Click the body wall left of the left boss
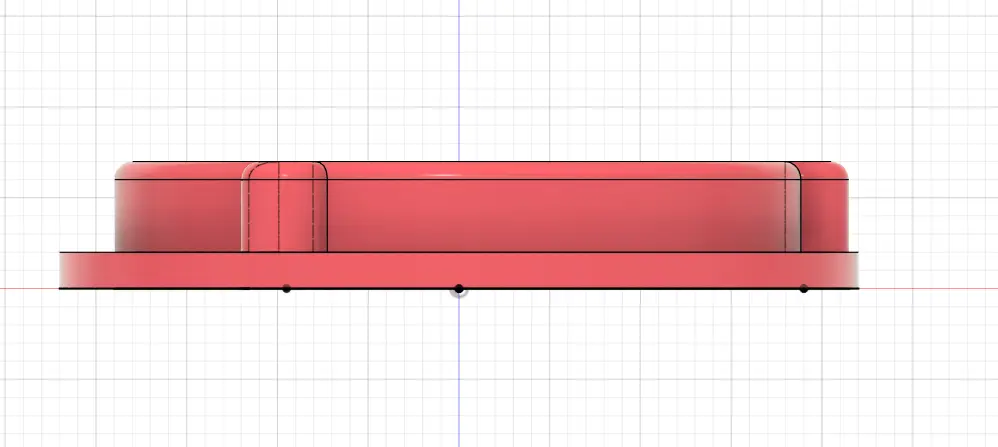This screenshot has width=998, height=447. pos(180,215)
